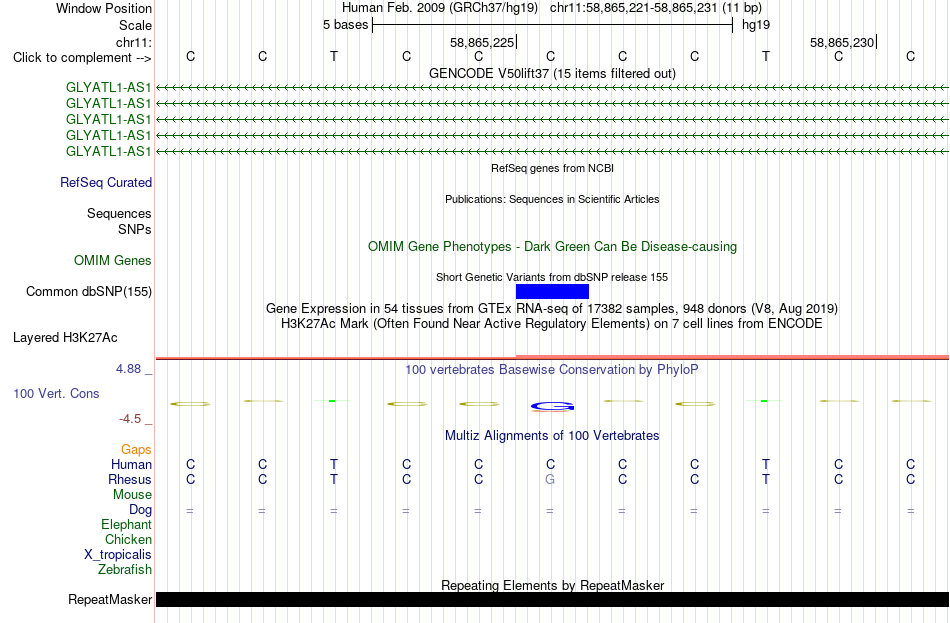The image size is (950, 623).
Task: Click the Sequences track label
Action: coord(119,213)
